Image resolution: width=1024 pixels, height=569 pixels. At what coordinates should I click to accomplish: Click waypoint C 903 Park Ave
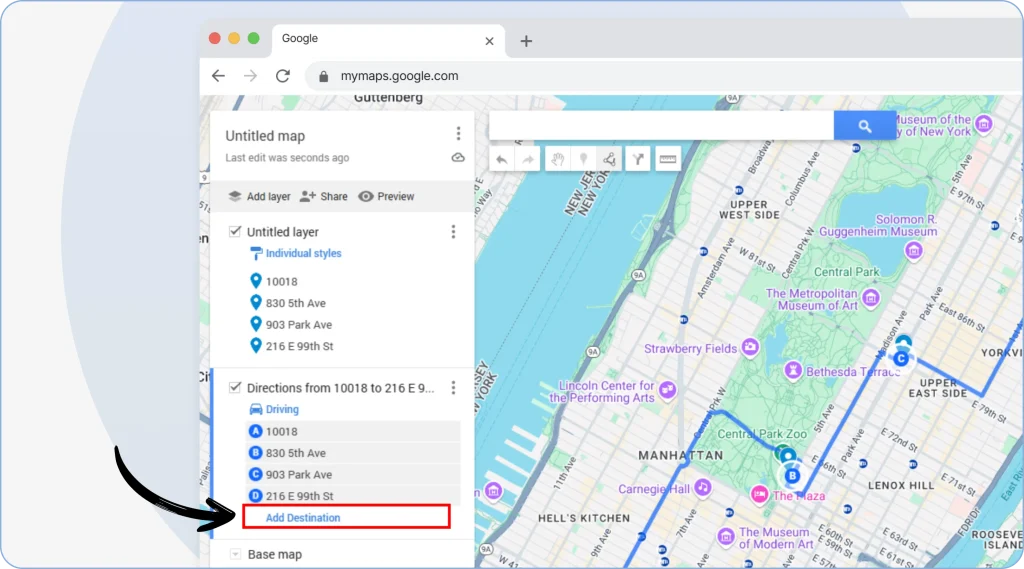(x=353, y=474)
